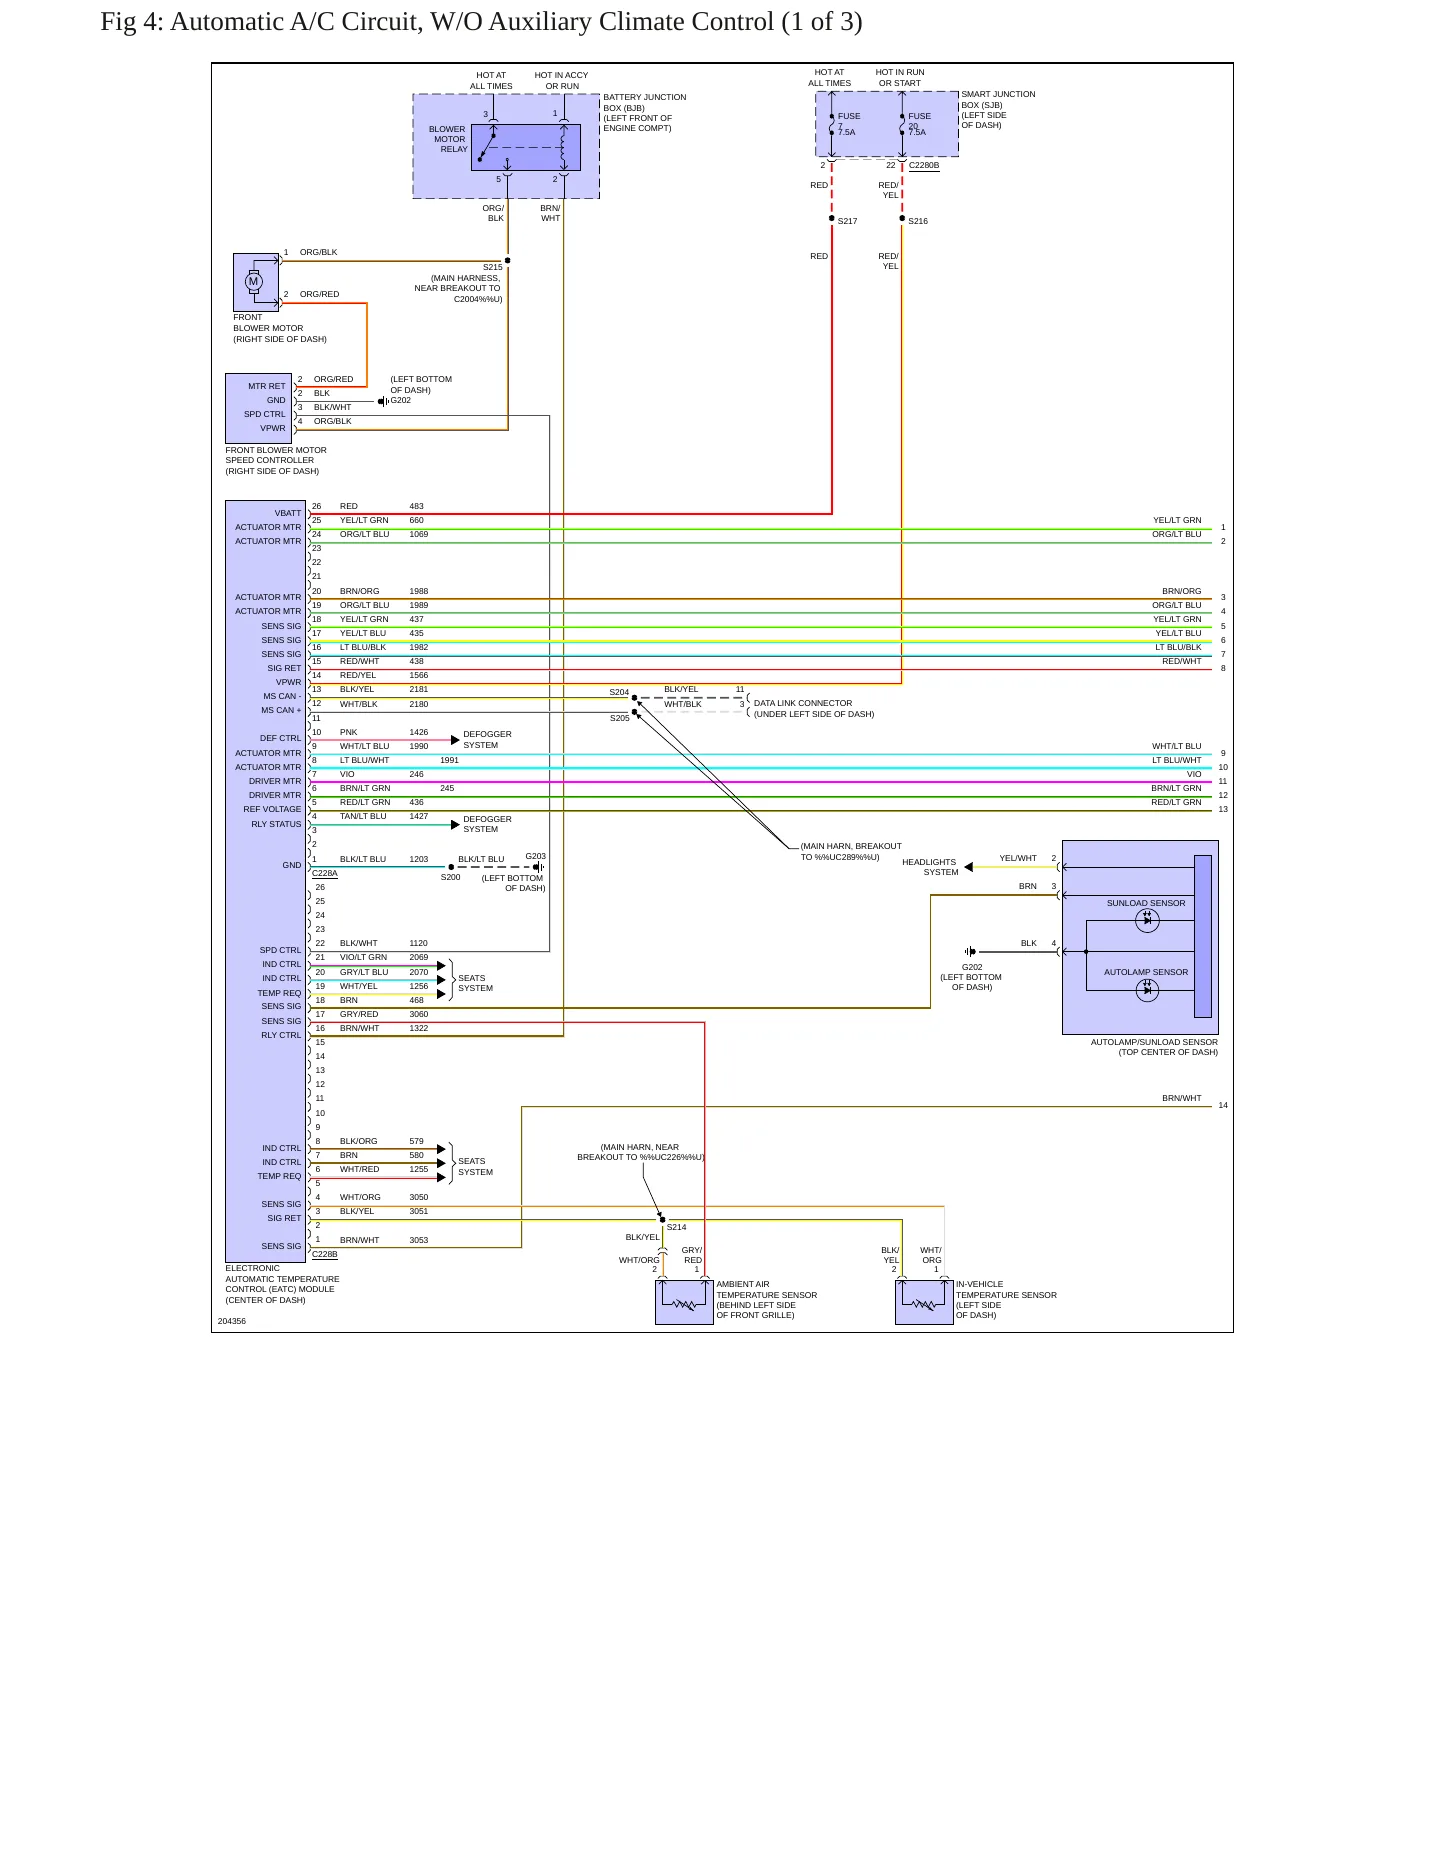Click 'AUTOLAMP/SUNLOAD SENSOR' caption text
The width and height of the screenshot is (1445, 1870).
click(1154, 1042)
